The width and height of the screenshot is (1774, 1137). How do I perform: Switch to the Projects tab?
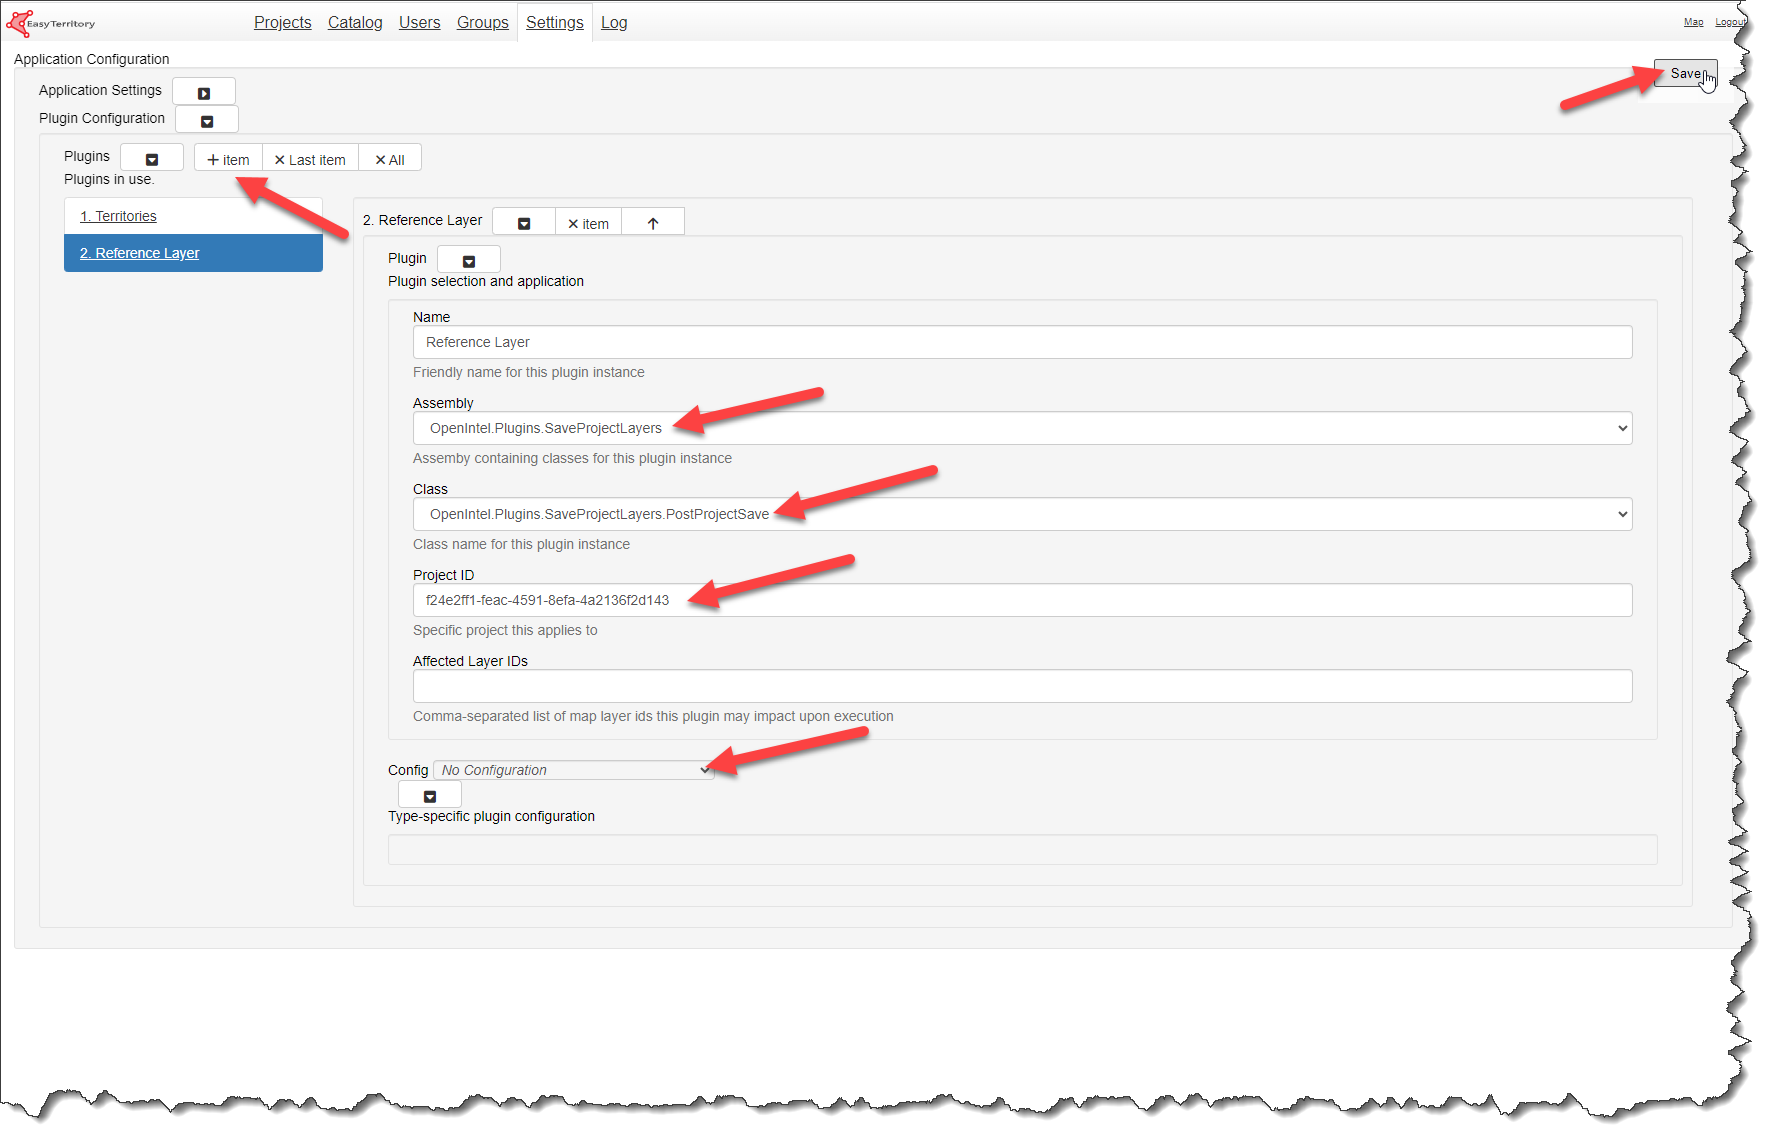coord(282,22)
